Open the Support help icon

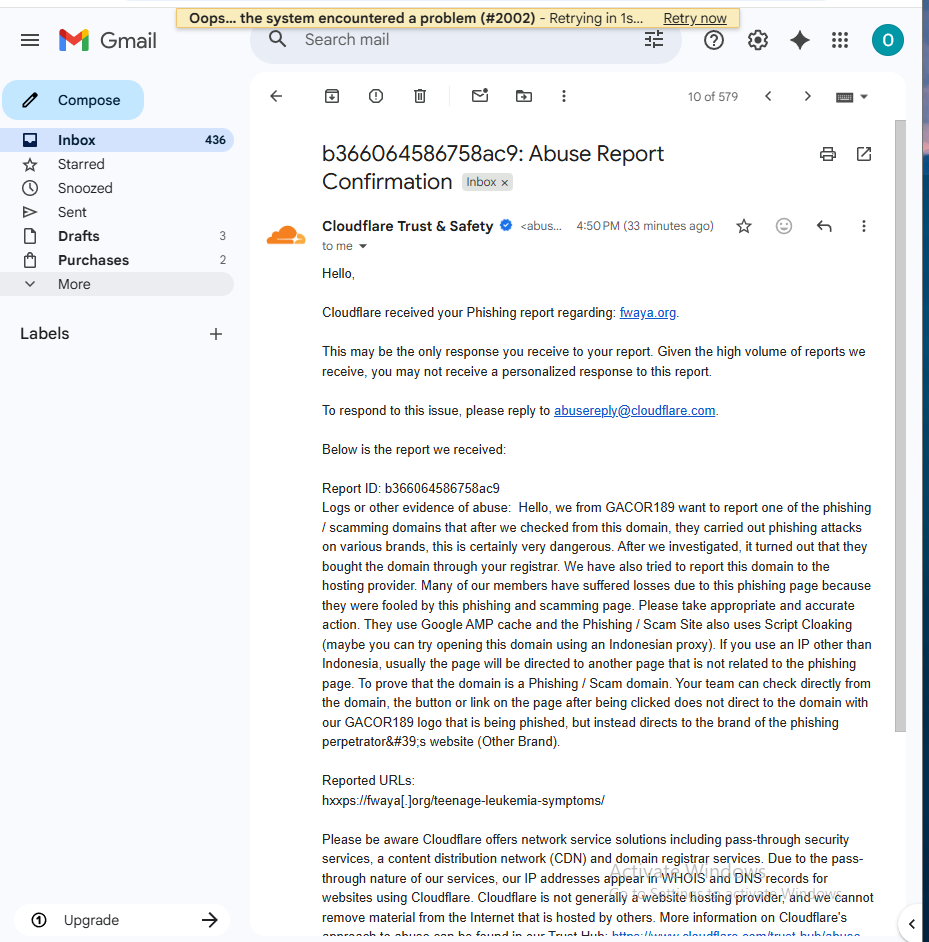pos(714,40)
